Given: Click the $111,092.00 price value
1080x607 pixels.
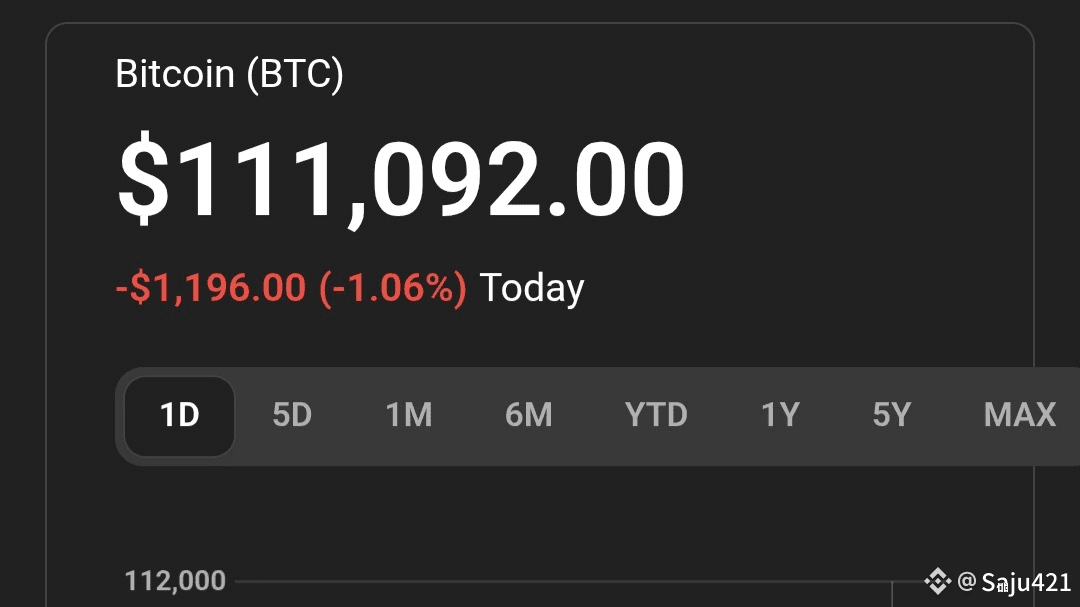Looking at the screenshot, I should coord(401,179).
